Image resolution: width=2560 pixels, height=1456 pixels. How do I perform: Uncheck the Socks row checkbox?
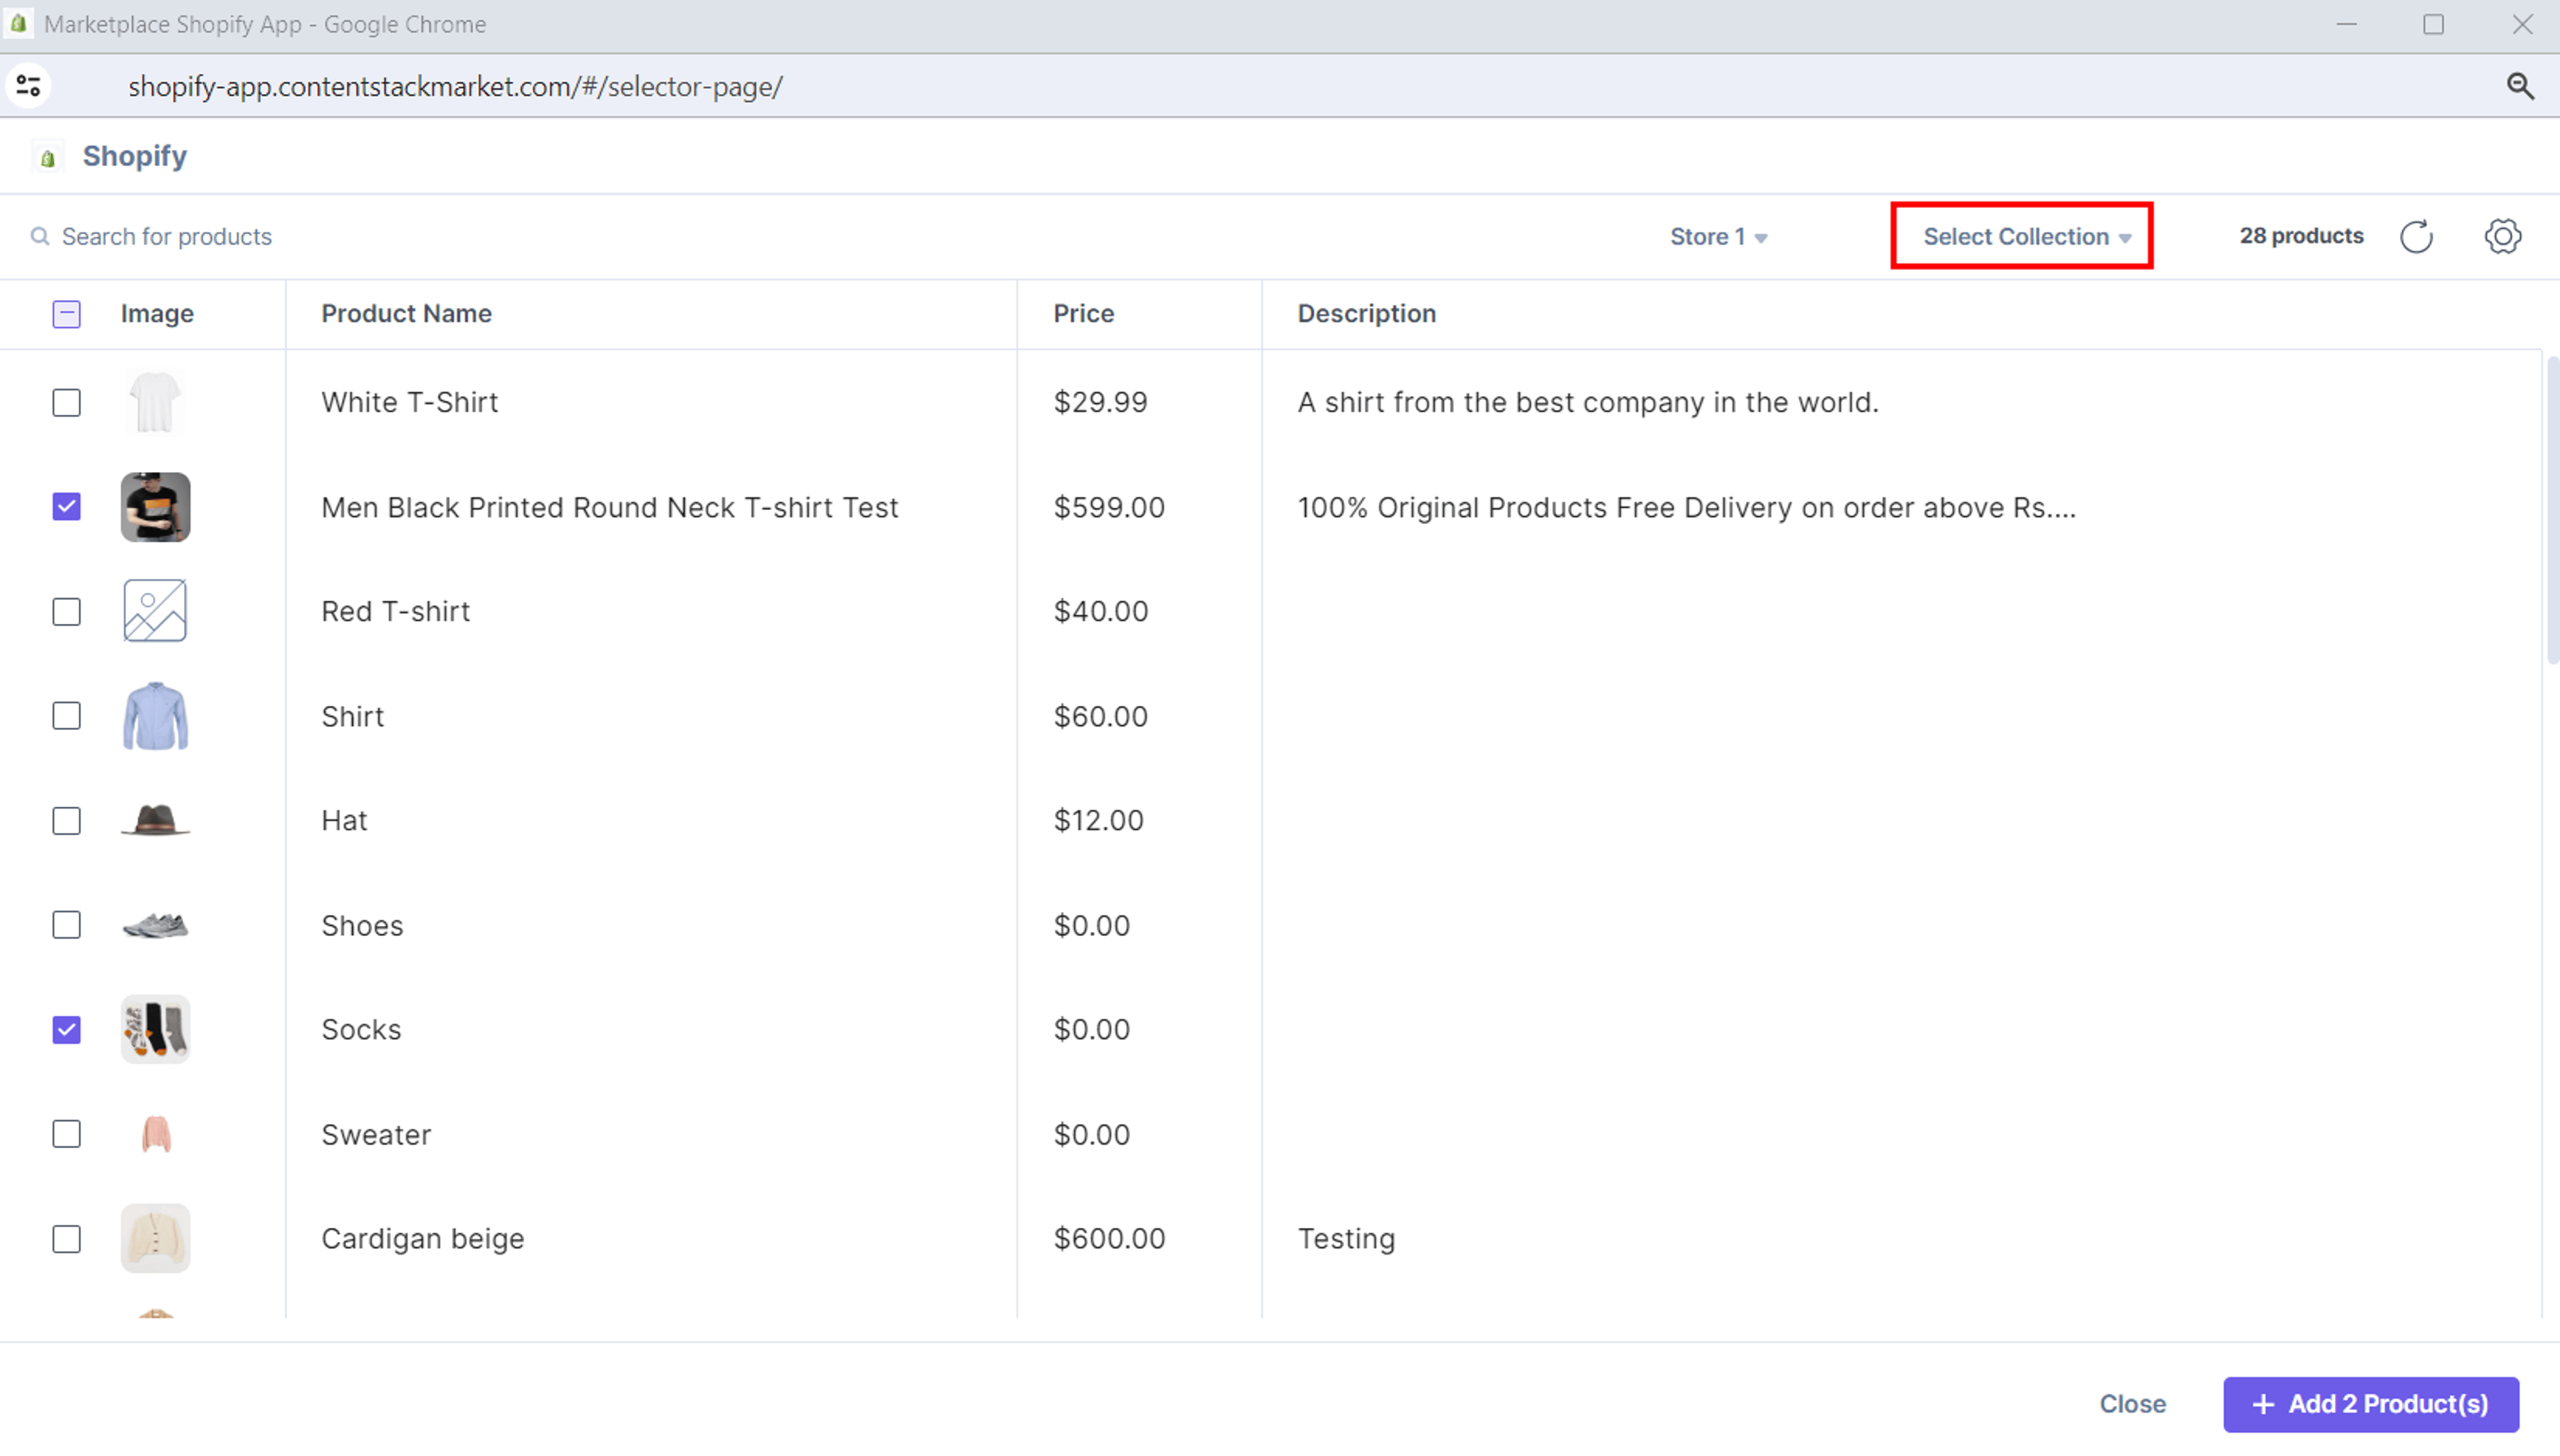click(67, 1029)
